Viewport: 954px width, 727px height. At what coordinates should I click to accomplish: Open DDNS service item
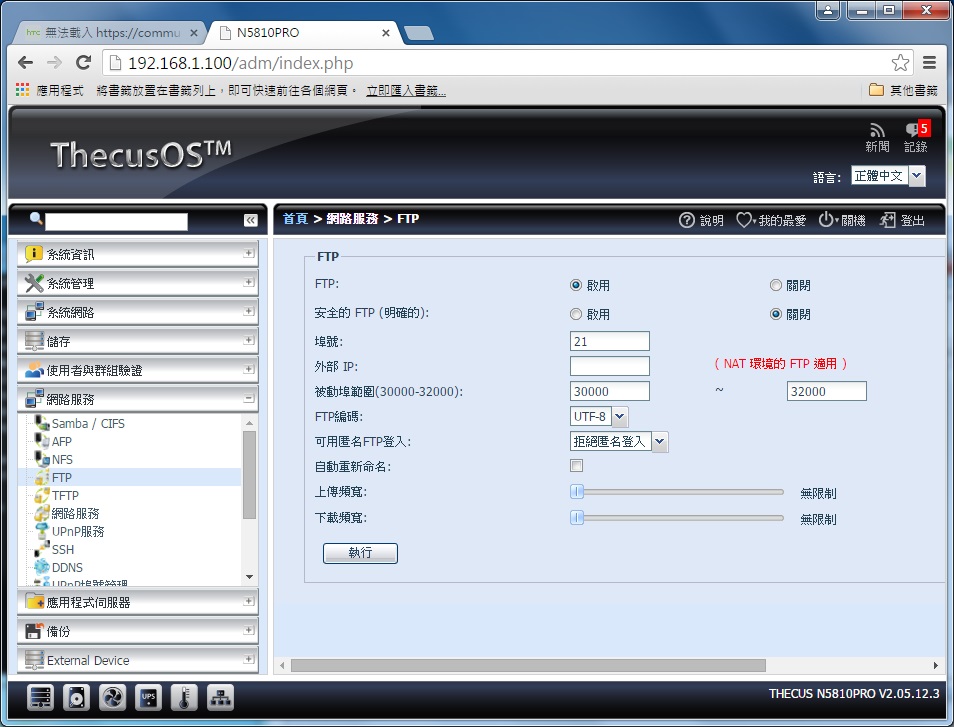pyautogui.click(x=67, y=568)
